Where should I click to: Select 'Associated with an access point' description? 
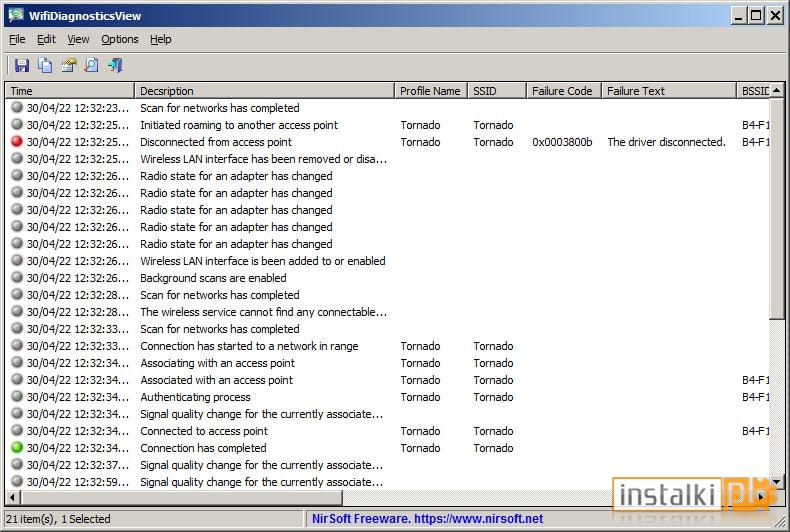coord(217,380)
